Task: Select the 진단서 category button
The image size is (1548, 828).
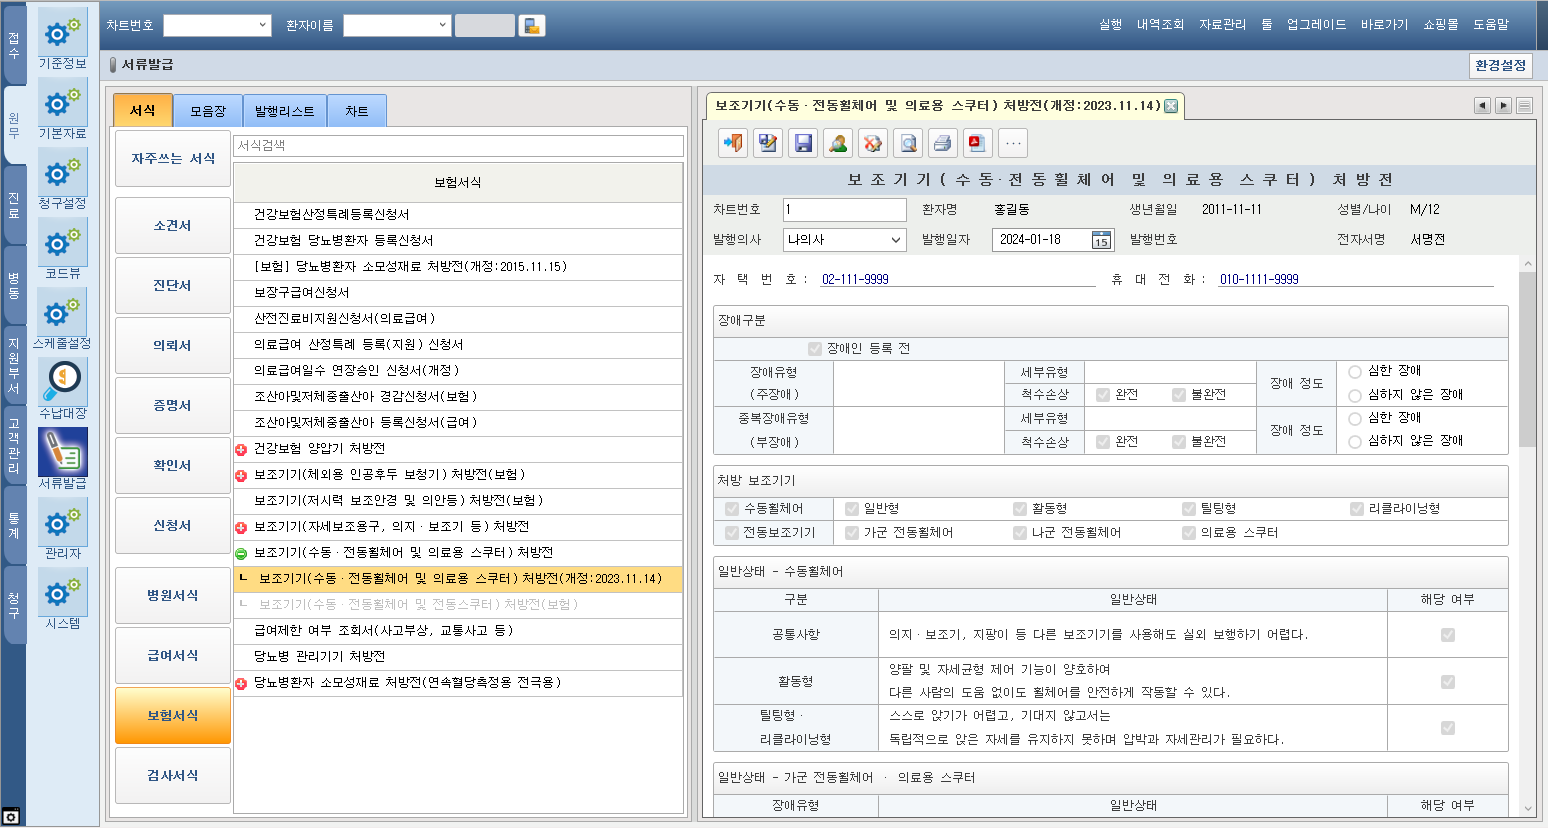Action: coord(172,286)
